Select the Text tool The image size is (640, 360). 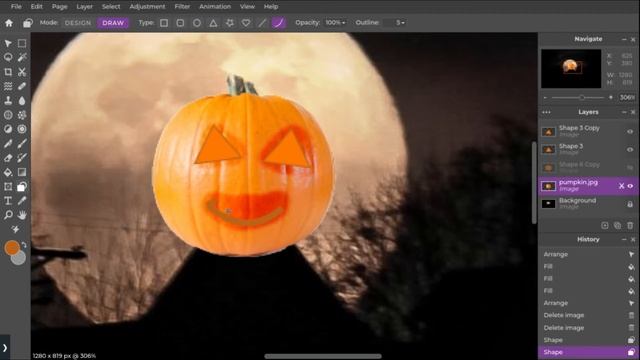(x=8, y=201)
